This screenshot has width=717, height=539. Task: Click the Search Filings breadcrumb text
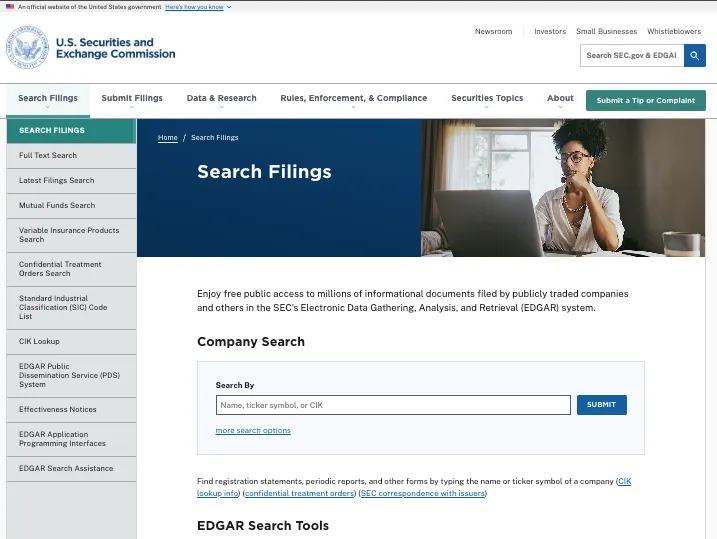214,138
